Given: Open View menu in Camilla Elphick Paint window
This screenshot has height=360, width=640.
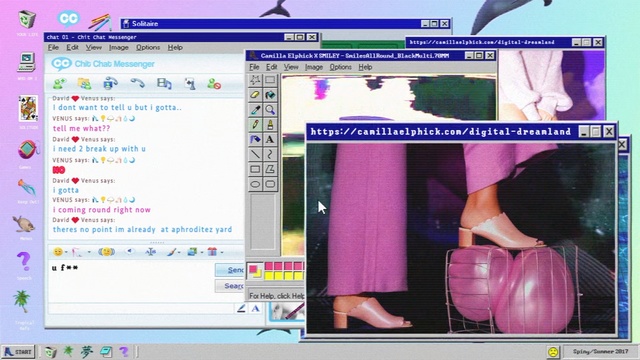Looking at the screenshot, I should (x=291, y=67).
